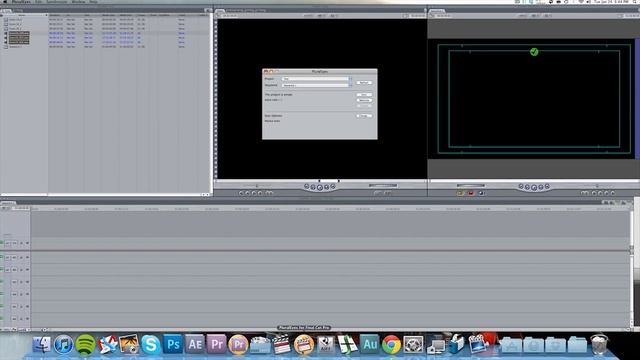
Task: Click Match Frame button in the Canvas
Action: (x=612, y=193)
